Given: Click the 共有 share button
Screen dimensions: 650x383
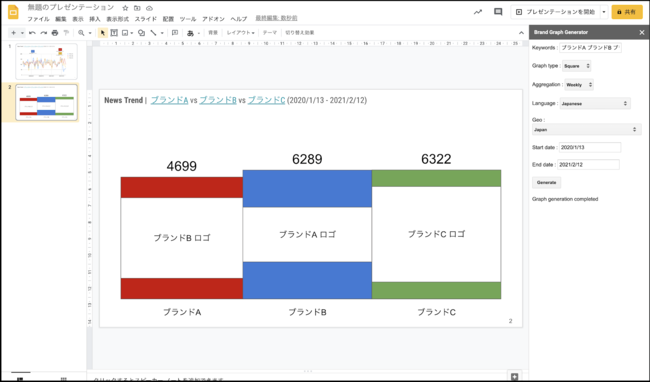Looking at the screenshot, I should click(x=627, y=12).
